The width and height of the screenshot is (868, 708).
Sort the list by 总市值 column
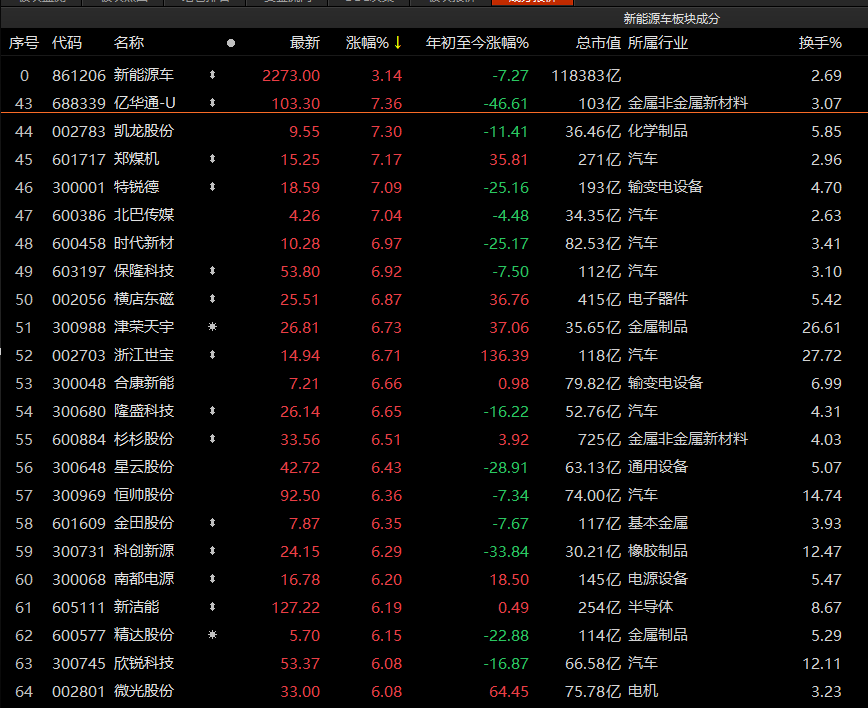(x=598, y=43)
